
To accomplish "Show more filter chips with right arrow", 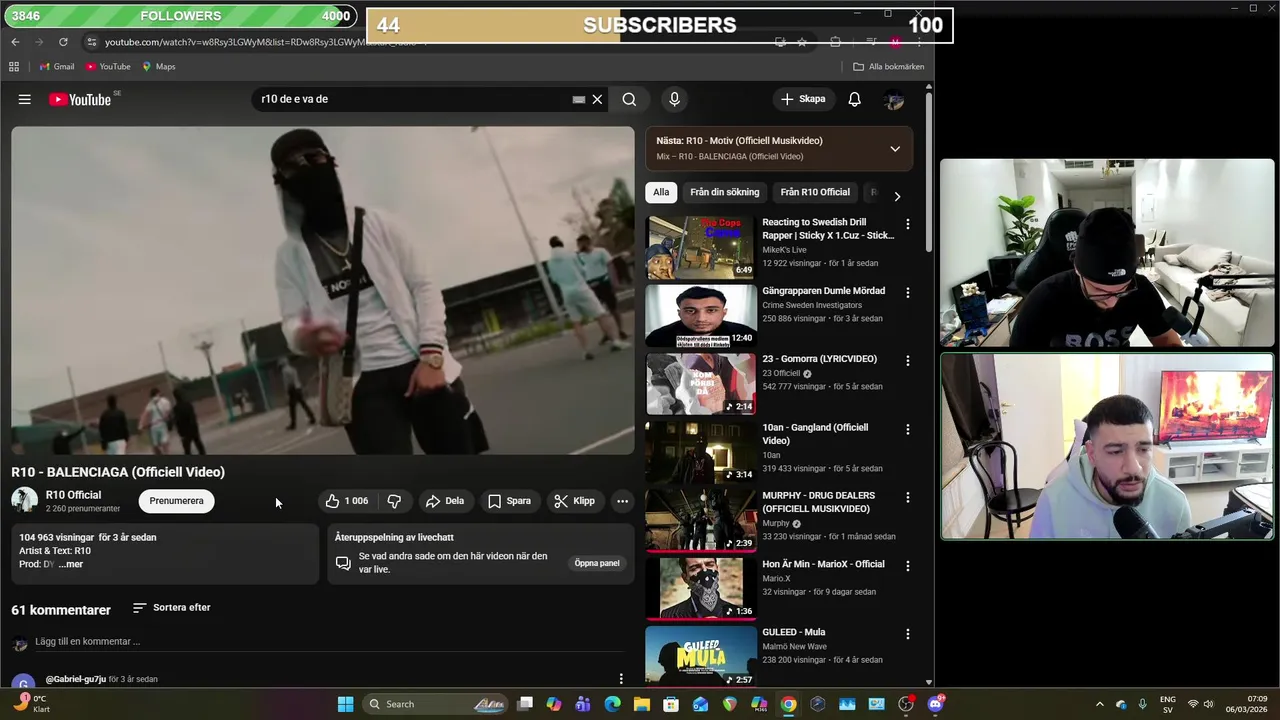I will 897,196.
